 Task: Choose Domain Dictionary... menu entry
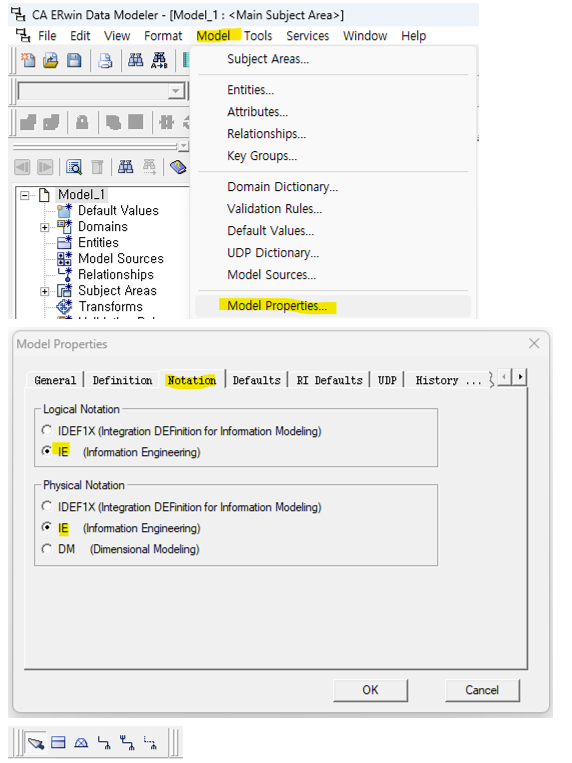tap(282, 187)
